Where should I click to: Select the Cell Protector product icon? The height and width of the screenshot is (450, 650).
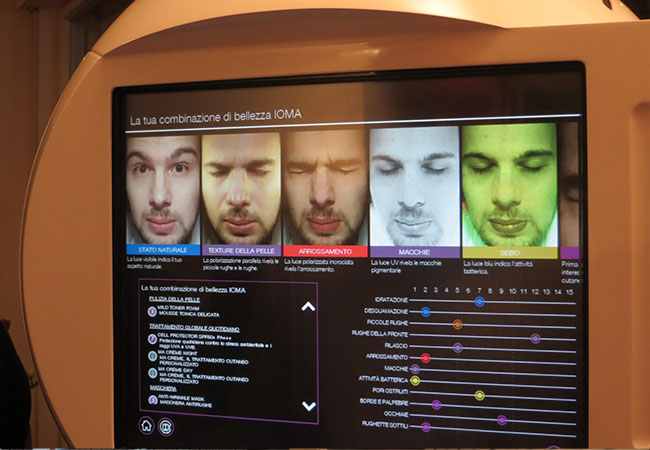click(x=152, y=340)
